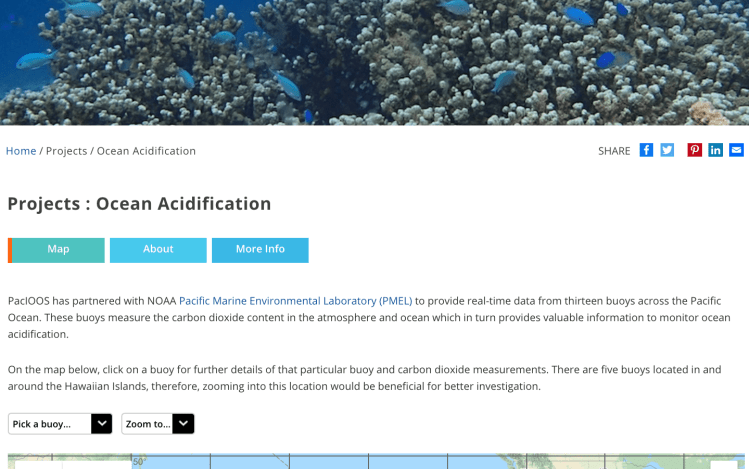Go to Home breadcrumb link
This screenshot has width=749, height=469.
(x=21, y=151)
